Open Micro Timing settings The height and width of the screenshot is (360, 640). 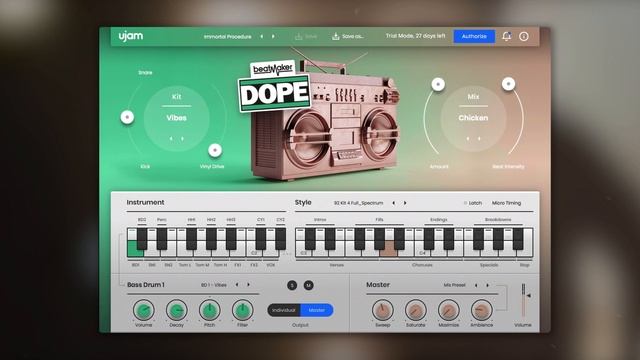click(x=506, y=203)
